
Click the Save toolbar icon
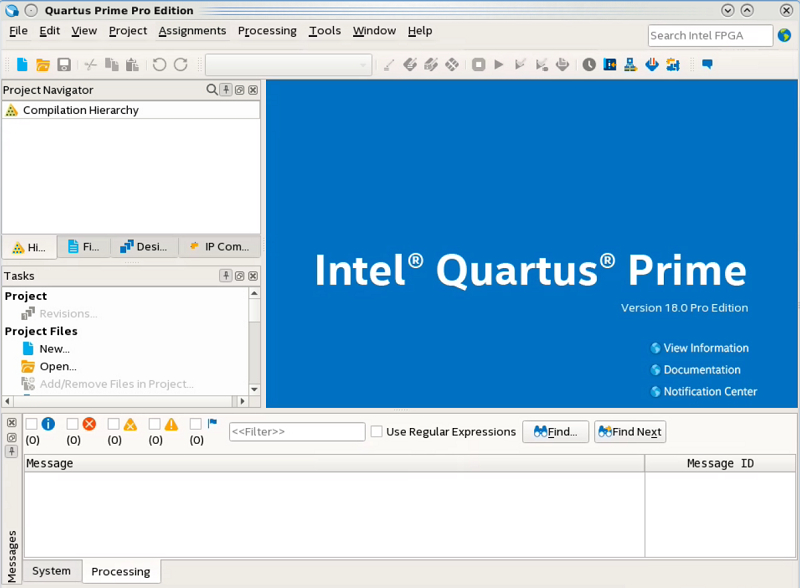click(x=64, y=65)
